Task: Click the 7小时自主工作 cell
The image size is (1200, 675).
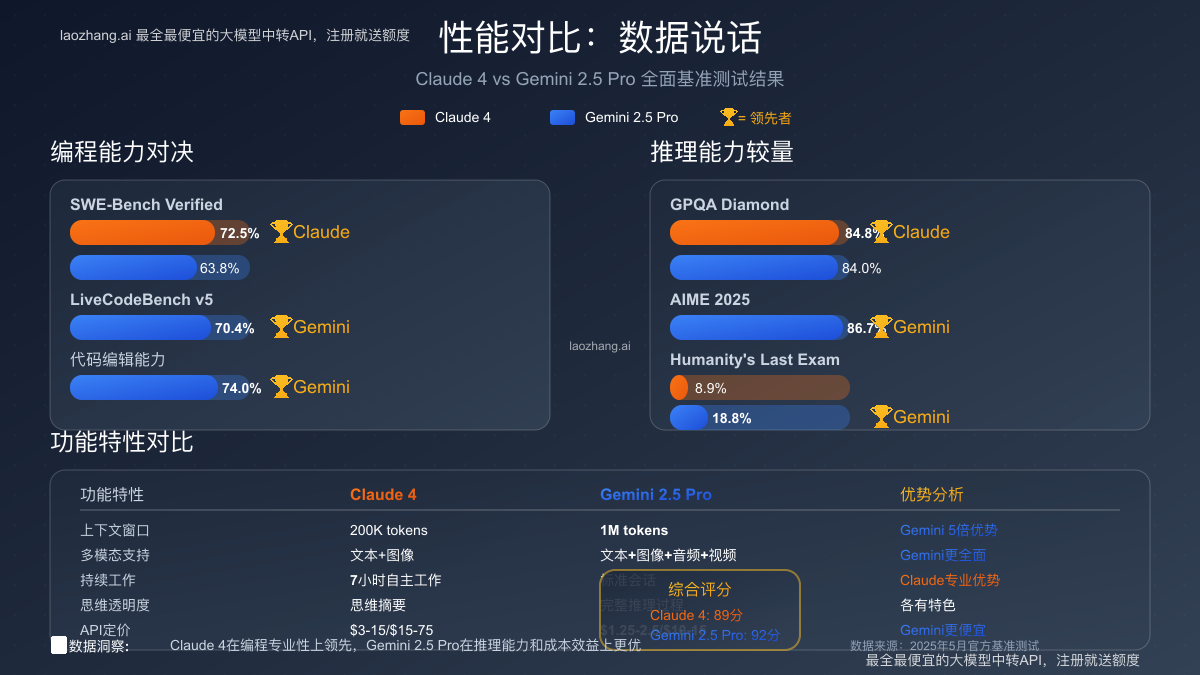Action: click(x=395, y=580)
